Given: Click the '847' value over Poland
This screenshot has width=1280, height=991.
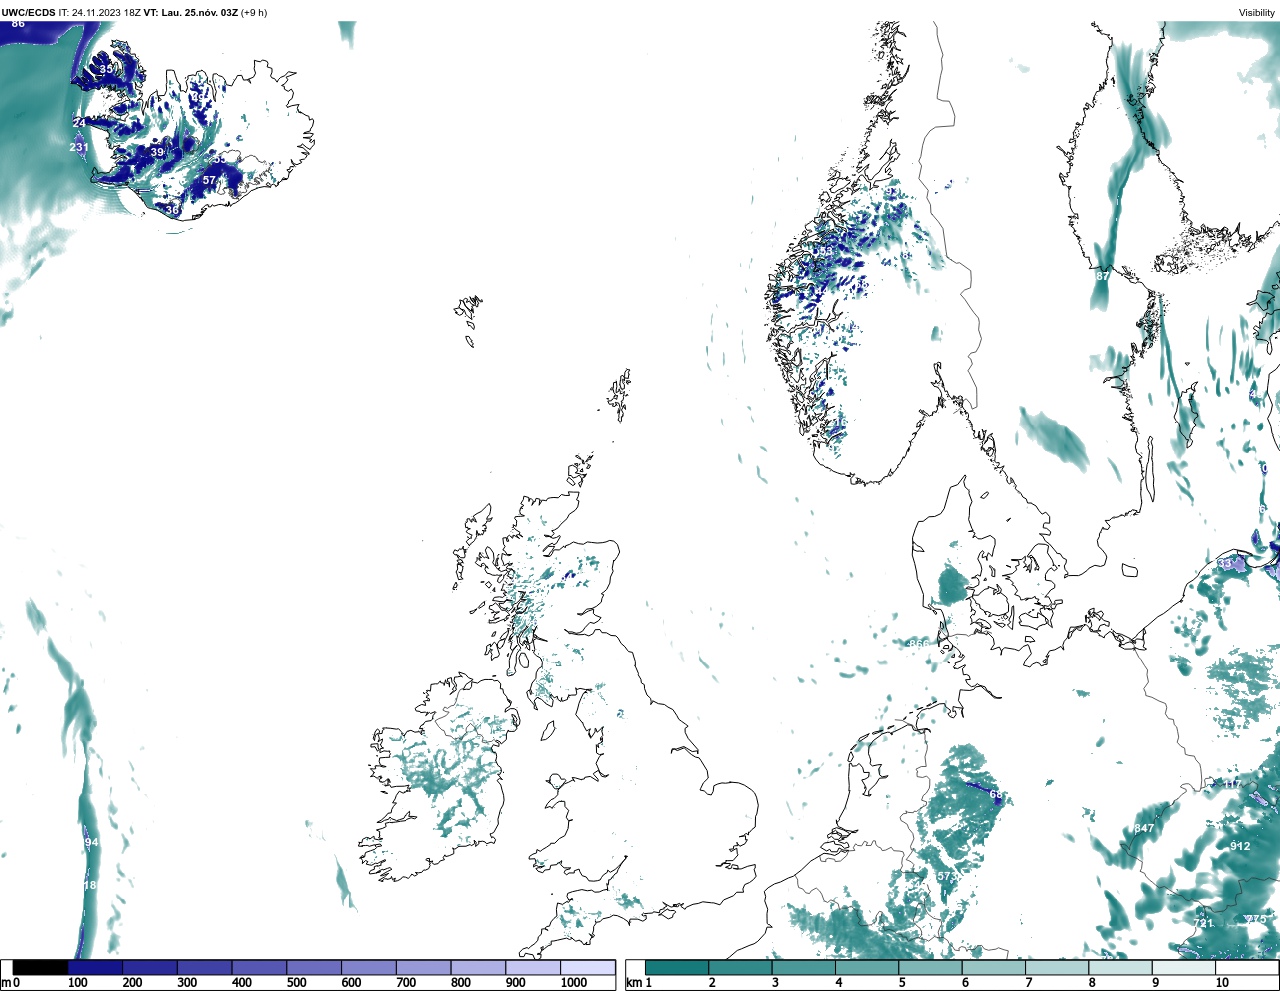Looking at the screenshot, I should click(x=1144, y=828).
